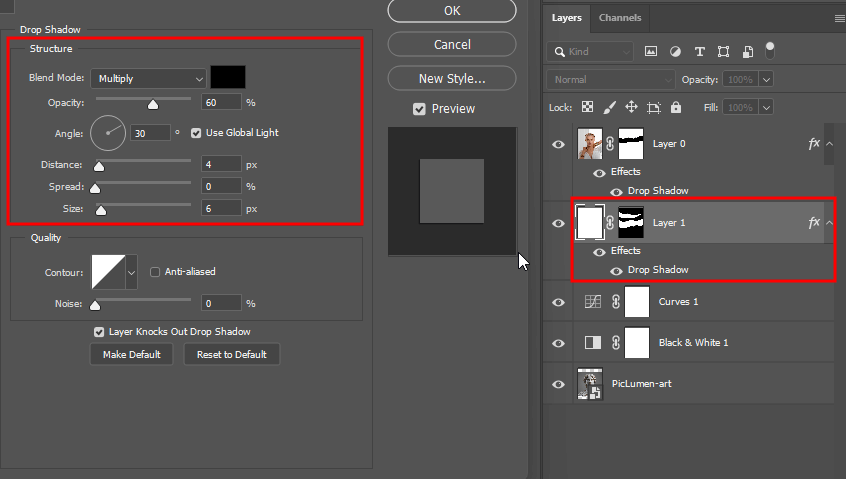The image size is (846, 479).
Task: Open Contour picker dropdown arrow
Action: (131, 272)
